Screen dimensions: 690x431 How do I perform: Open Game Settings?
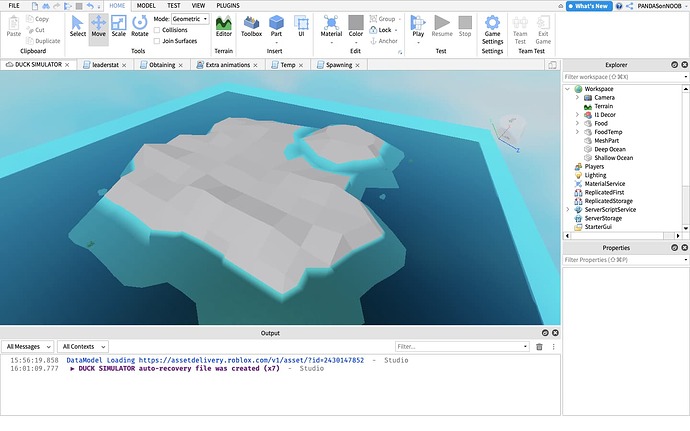pyautogui.click(x=492, y=30)
